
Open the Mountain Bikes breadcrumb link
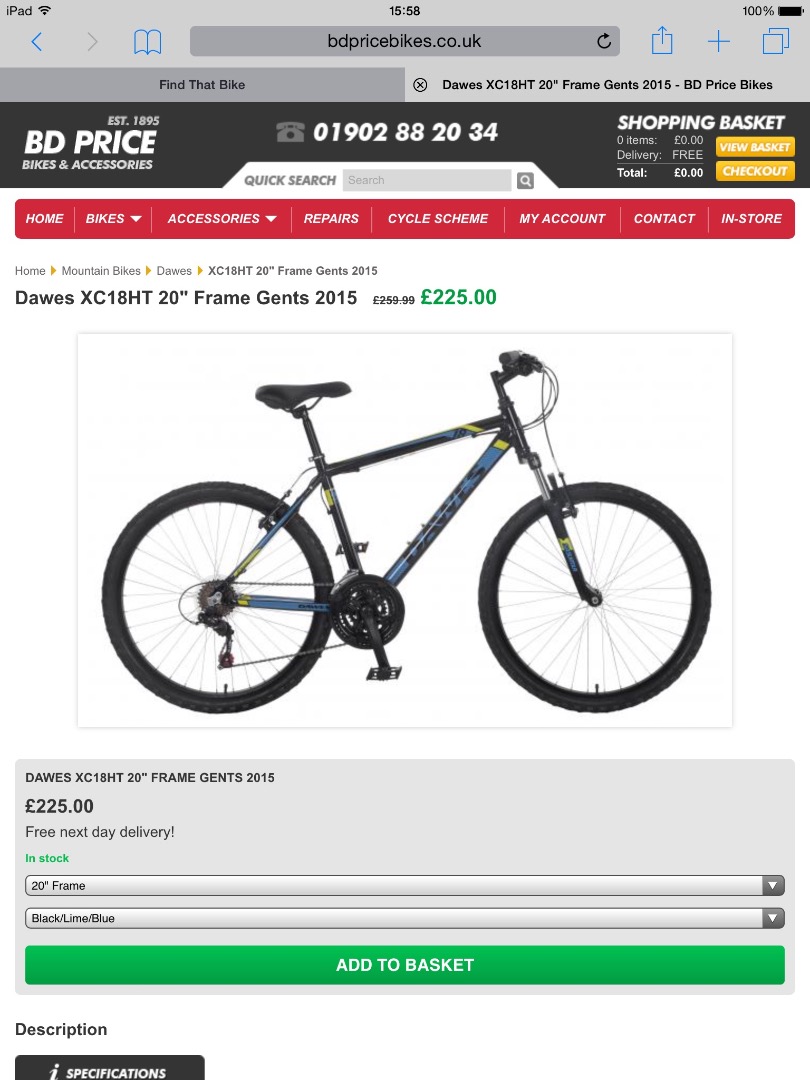(x=101, y=271)
